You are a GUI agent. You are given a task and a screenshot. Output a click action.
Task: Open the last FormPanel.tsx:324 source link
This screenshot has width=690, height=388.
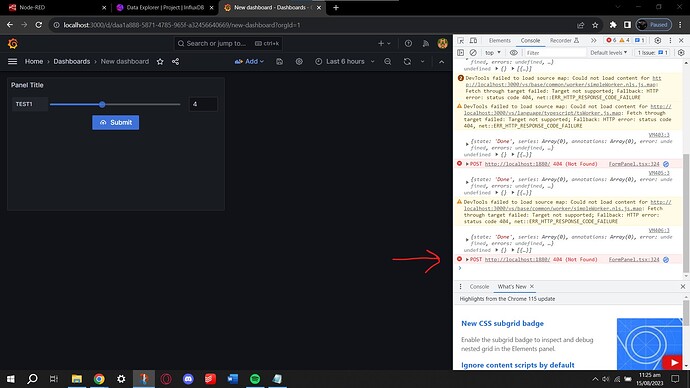[x=634, y=260]
